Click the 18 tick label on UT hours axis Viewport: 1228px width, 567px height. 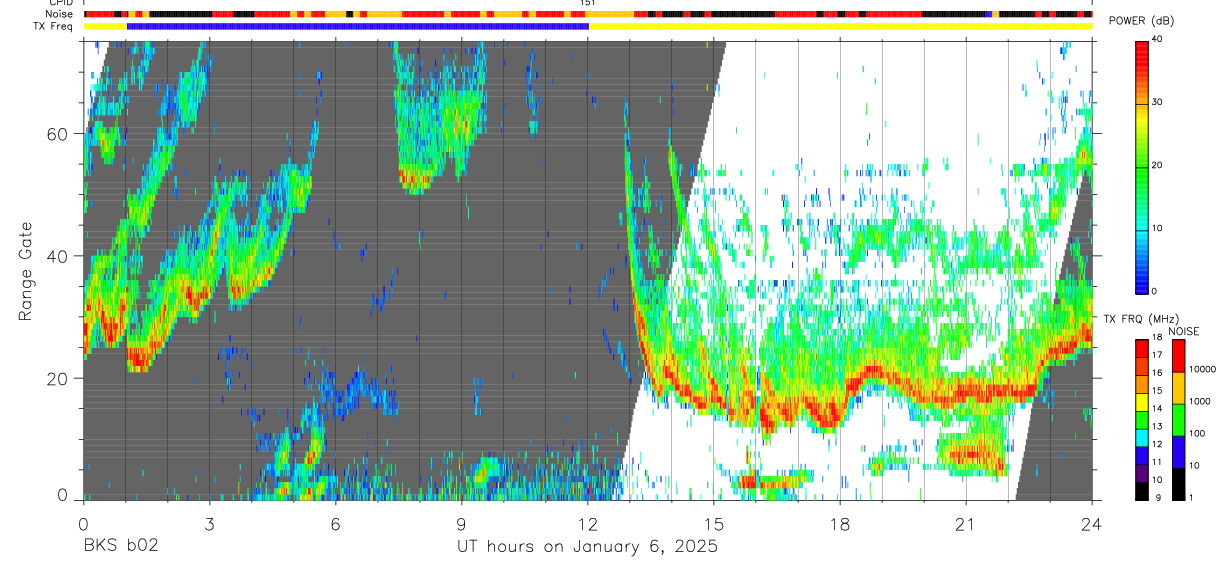coord(840,523)
